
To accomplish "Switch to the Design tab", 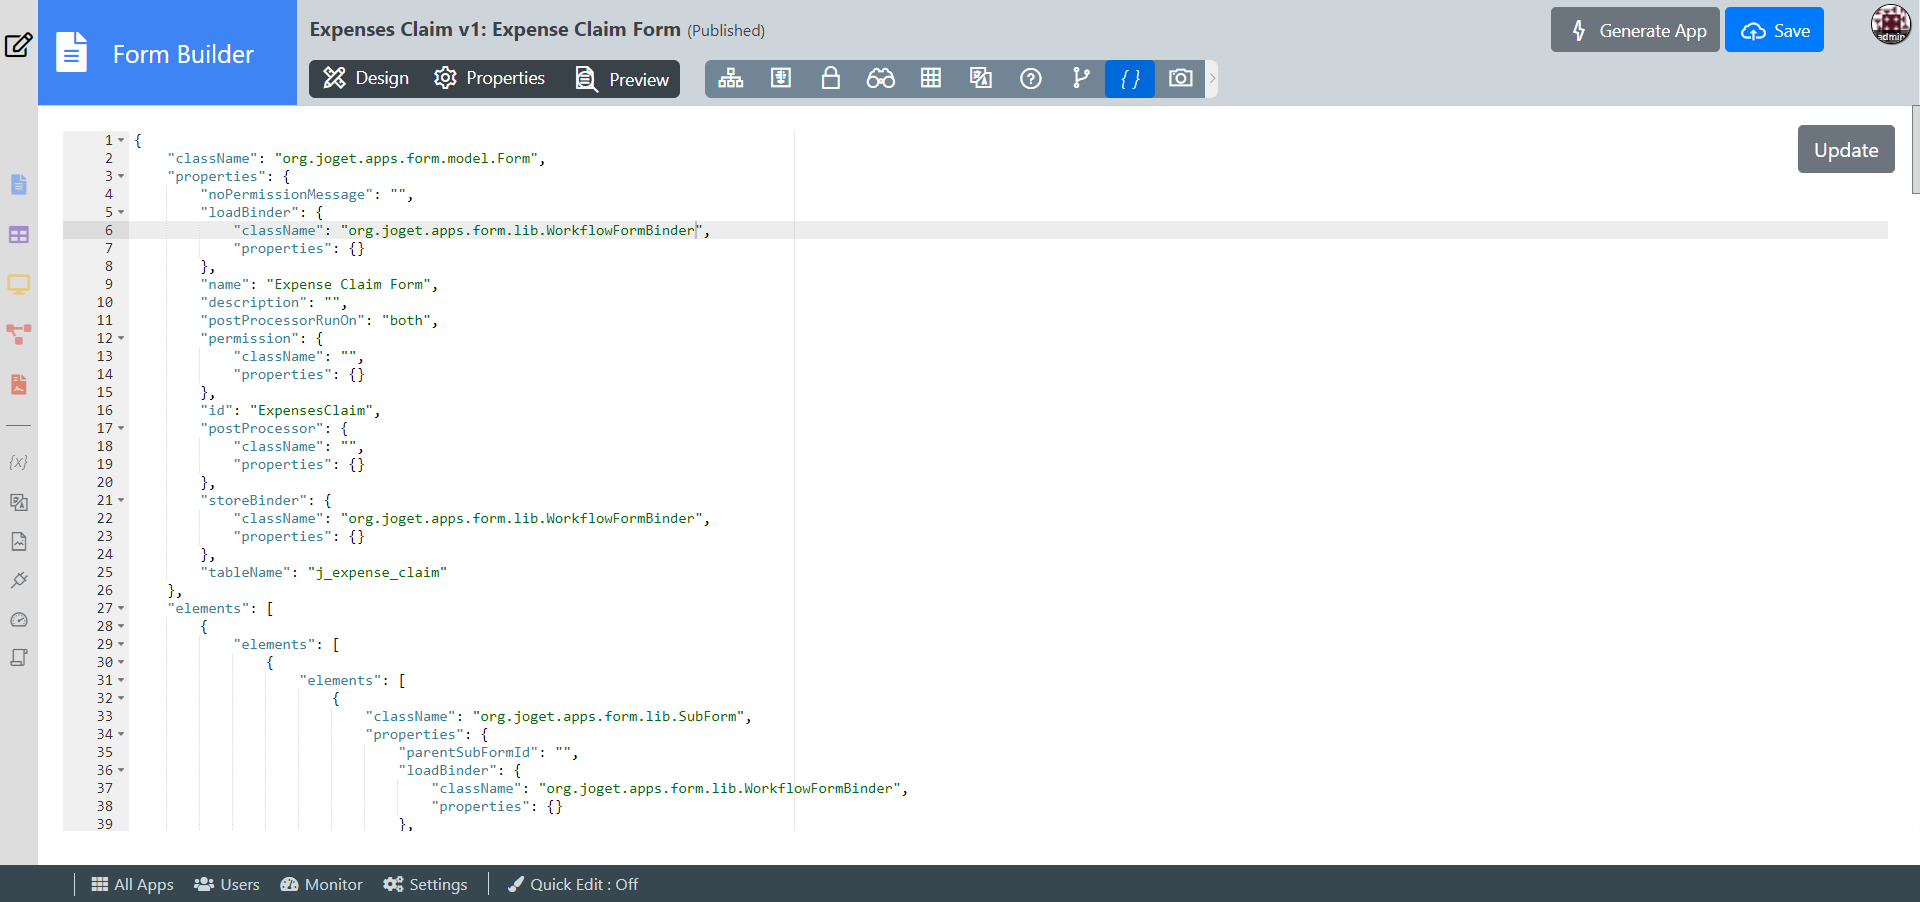I will (366, 79).
